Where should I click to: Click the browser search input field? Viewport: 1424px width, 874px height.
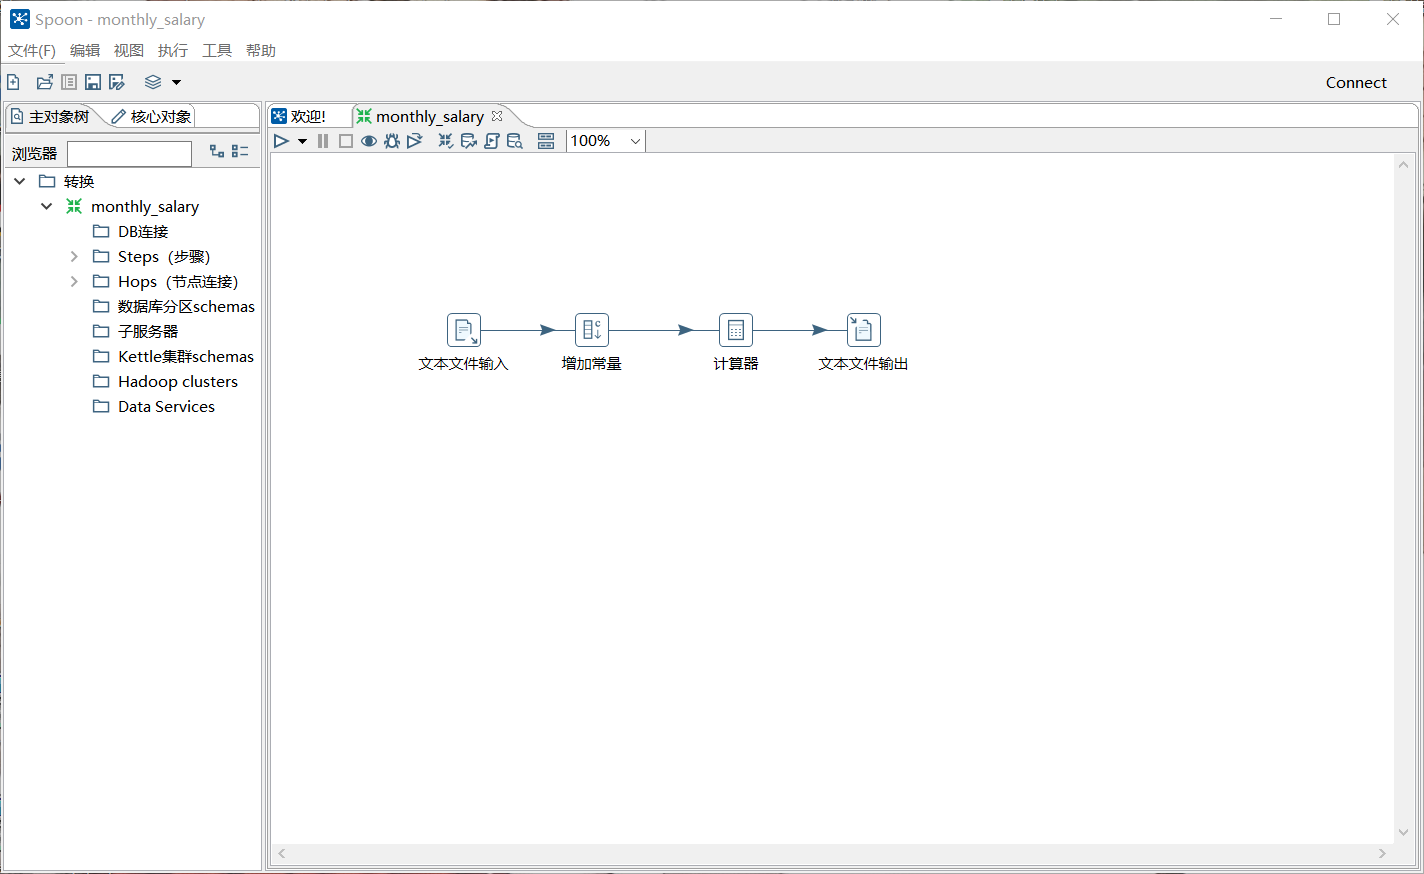[129, 153]
